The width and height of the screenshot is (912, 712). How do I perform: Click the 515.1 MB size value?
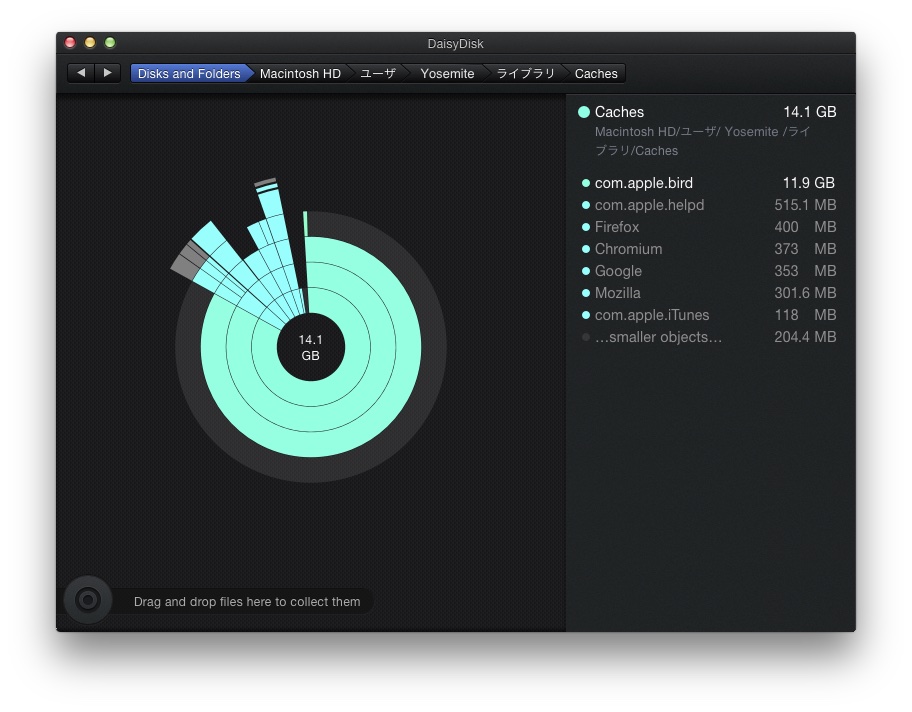tap(805, 205)
